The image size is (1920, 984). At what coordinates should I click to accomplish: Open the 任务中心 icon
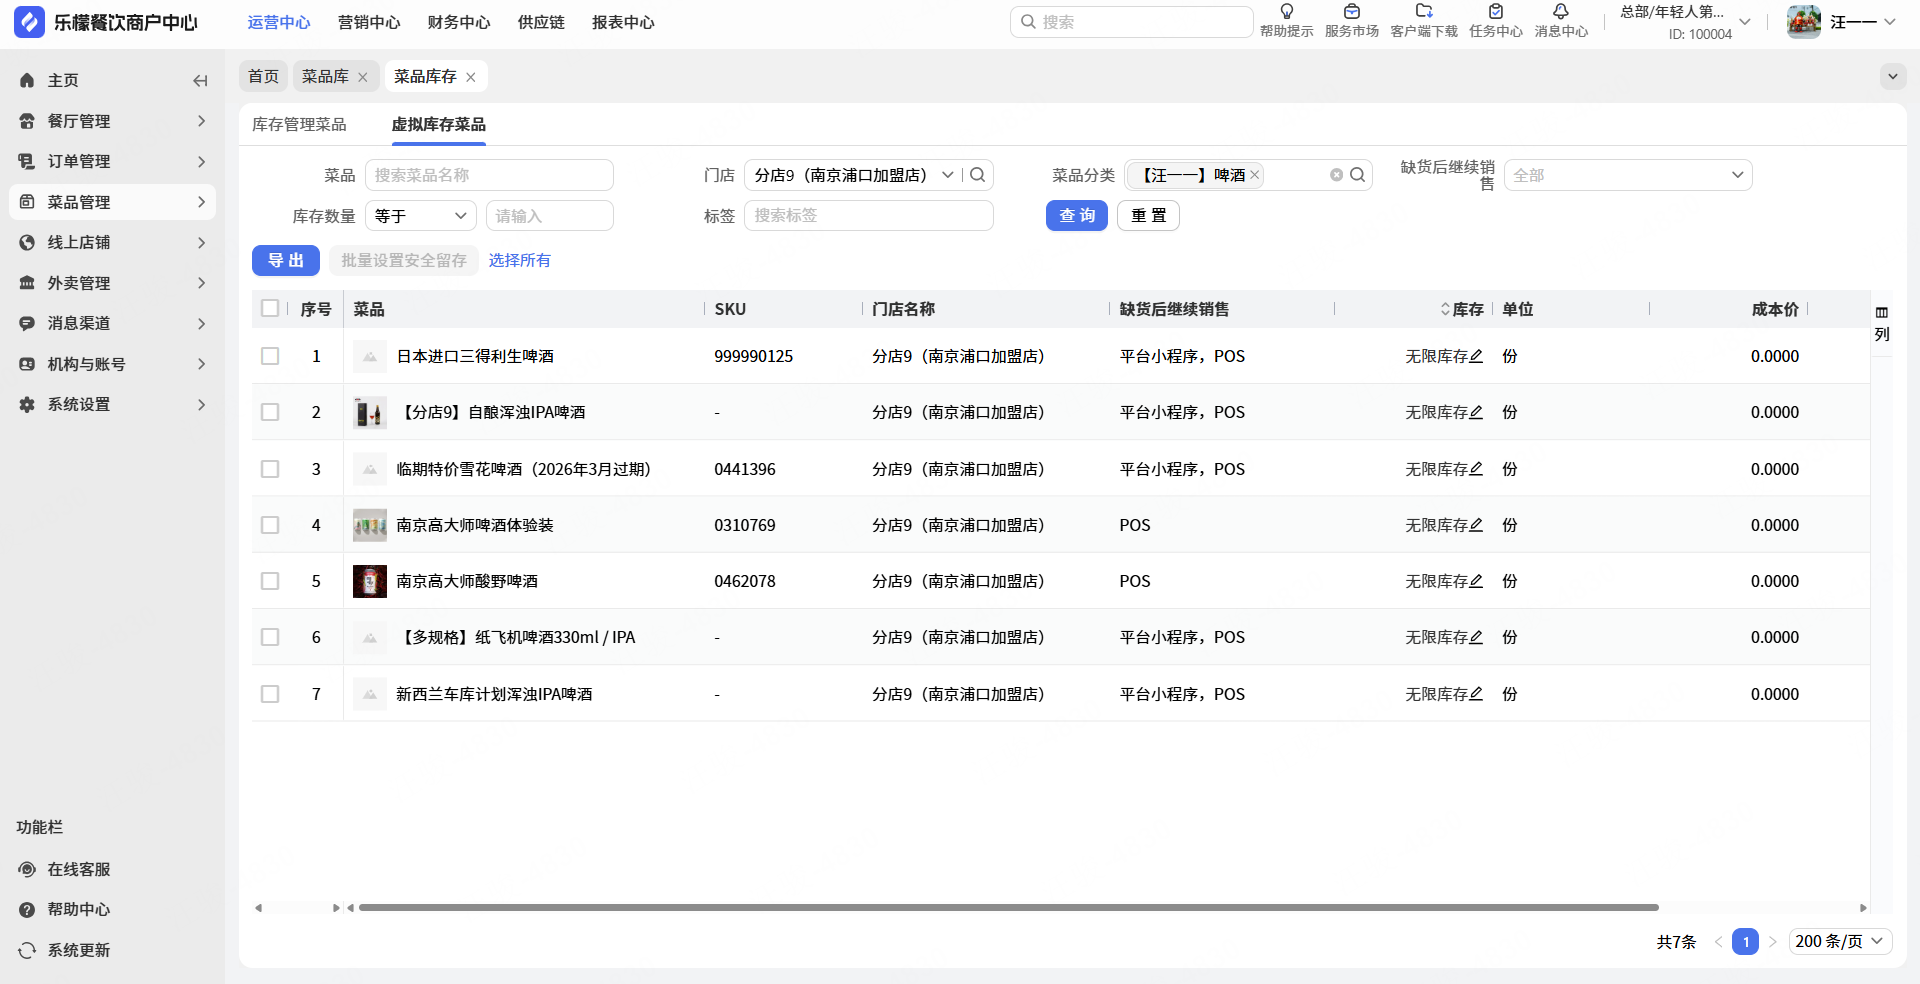pos(1495,12)
